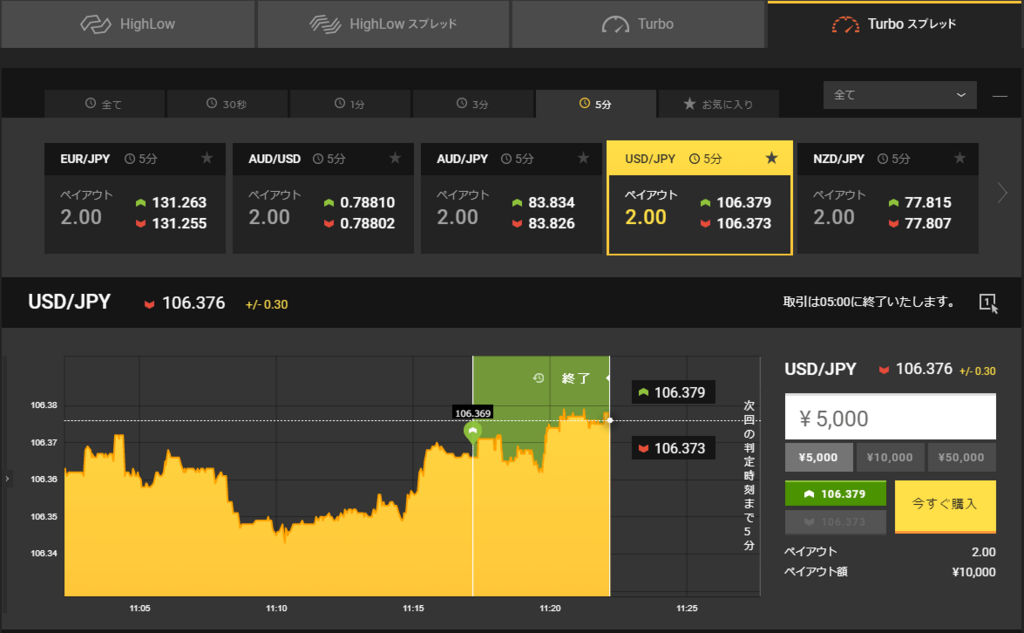Click right chevron to reveal more currency pairs
The image size is (1024, 633).
[x=1001, y=192]
